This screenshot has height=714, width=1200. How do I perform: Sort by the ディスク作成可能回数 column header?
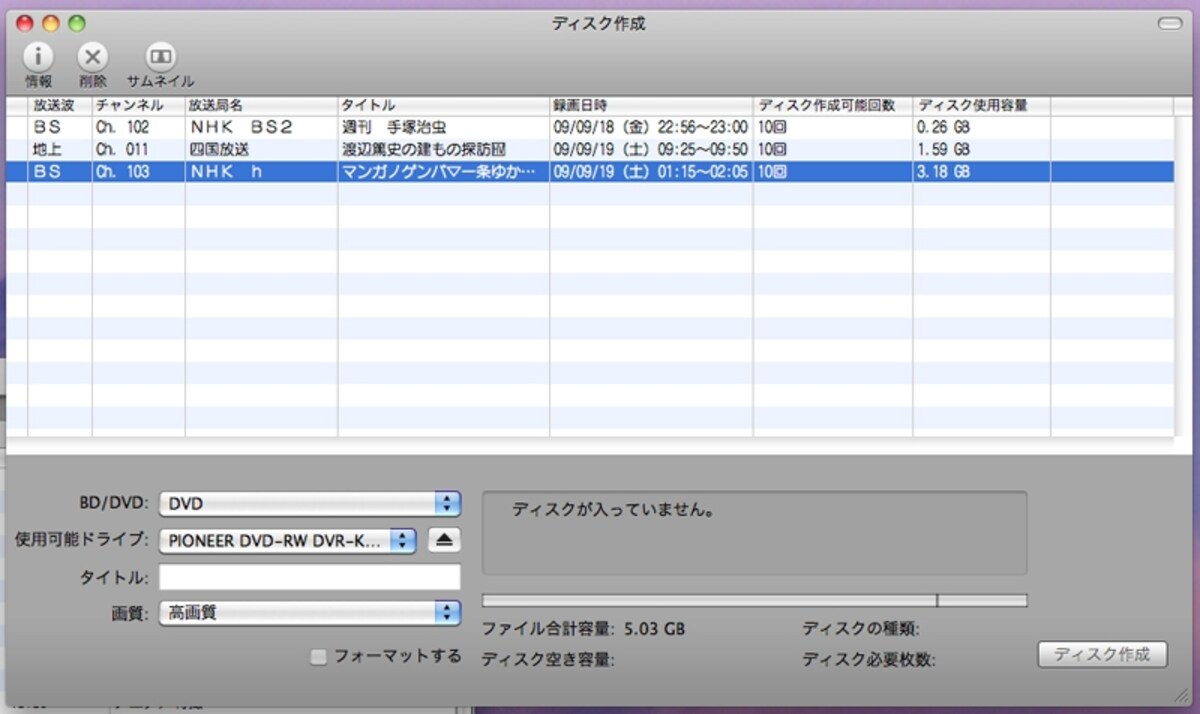833,105
